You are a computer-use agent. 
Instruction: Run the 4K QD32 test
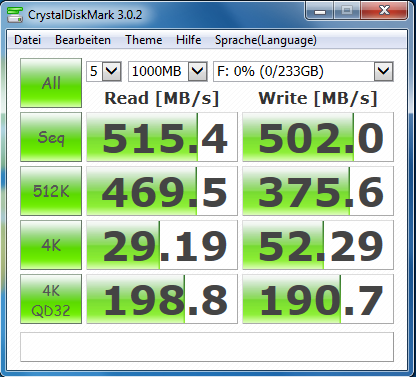pos(51,299)
